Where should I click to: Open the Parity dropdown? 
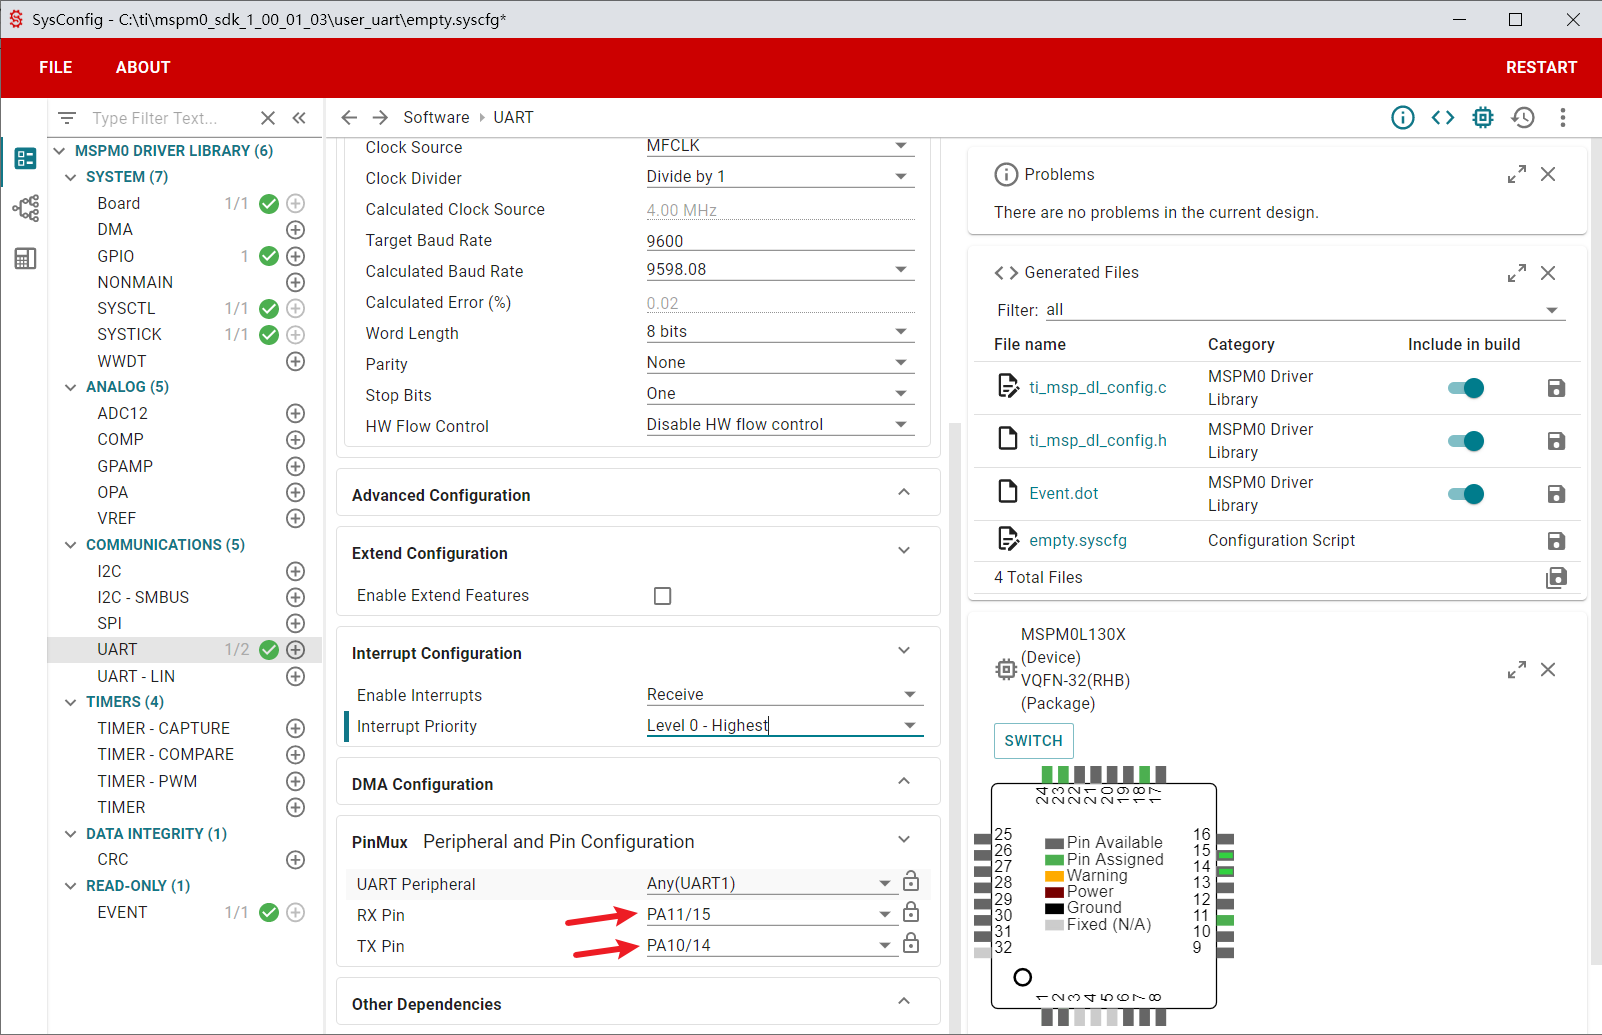pyautogui.click(x=780, y=363)
